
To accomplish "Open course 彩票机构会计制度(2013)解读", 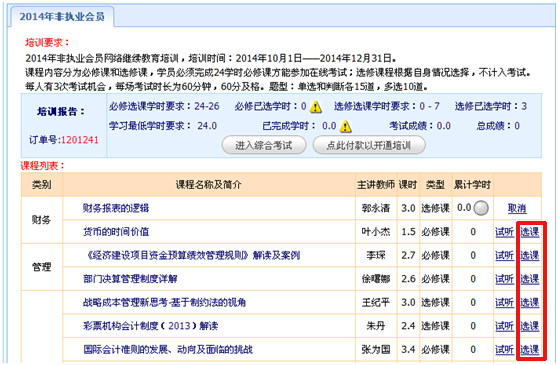I will tap(151, 326).
